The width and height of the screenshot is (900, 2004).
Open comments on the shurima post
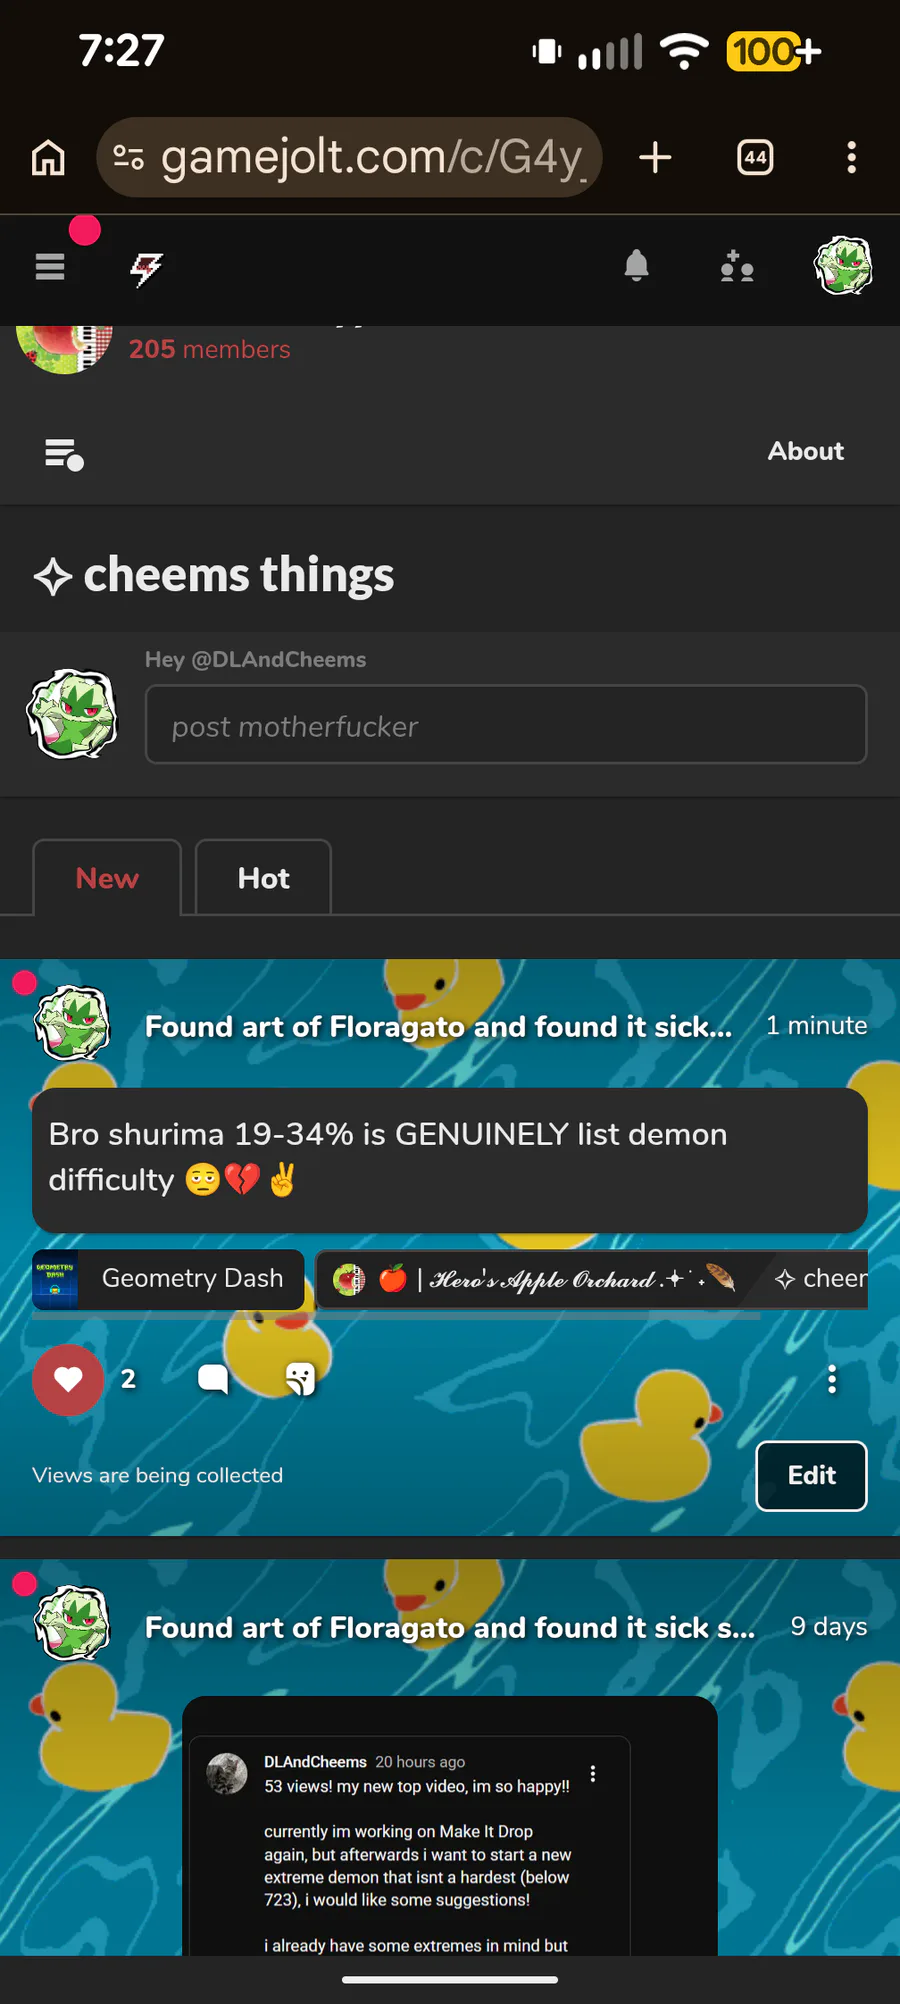[213, 1379]
